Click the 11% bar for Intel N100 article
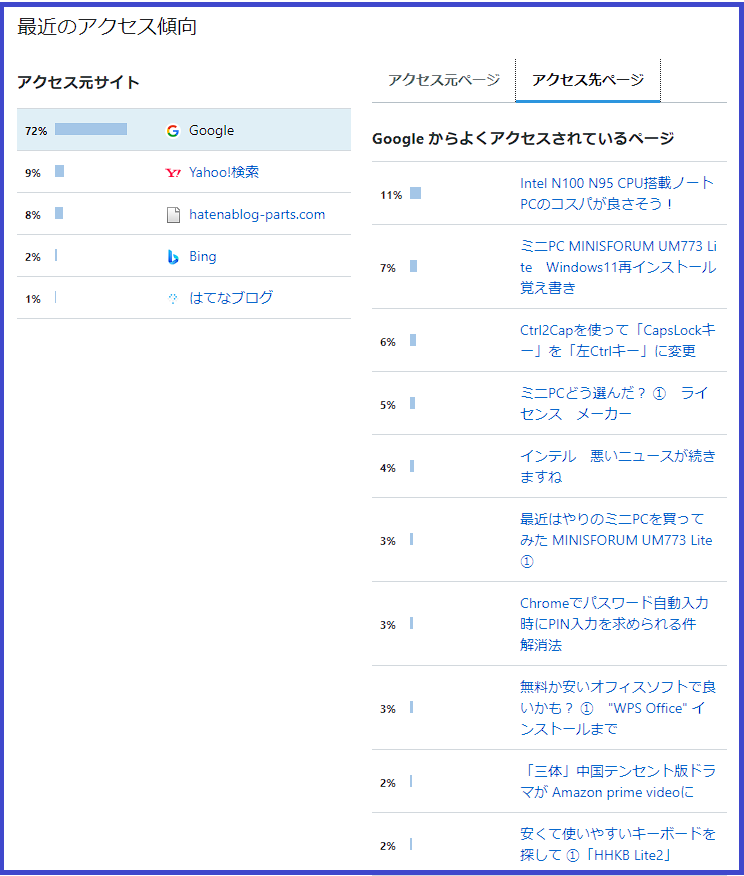 tap(416, 193)
